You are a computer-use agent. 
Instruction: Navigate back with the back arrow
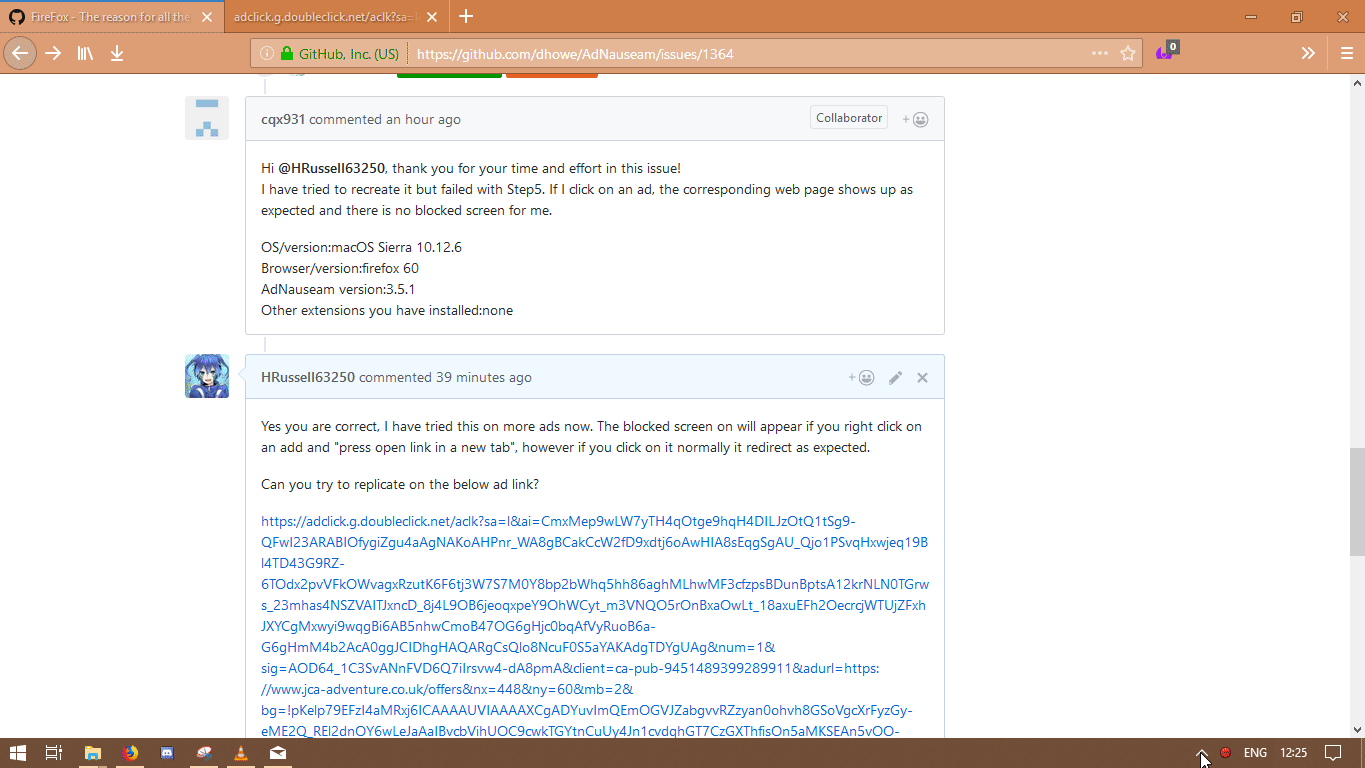coord(20,53)
